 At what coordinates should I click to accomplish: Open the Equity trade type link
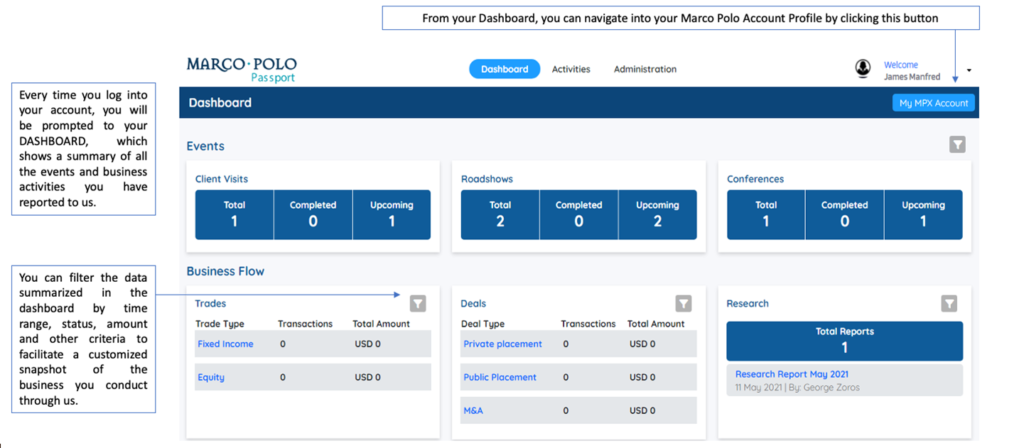click(211, 377)
